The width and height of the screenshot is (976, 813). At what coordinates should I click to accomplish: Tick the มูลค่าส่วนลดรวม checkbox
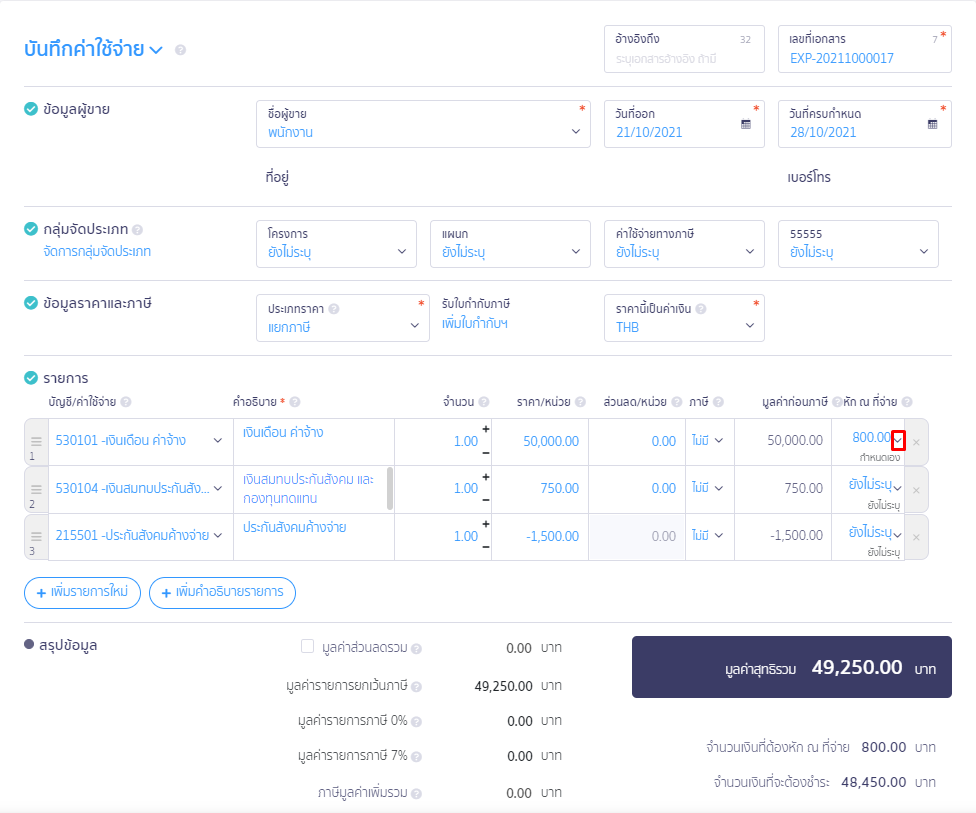pyautogui.click(x=307, y=646)
